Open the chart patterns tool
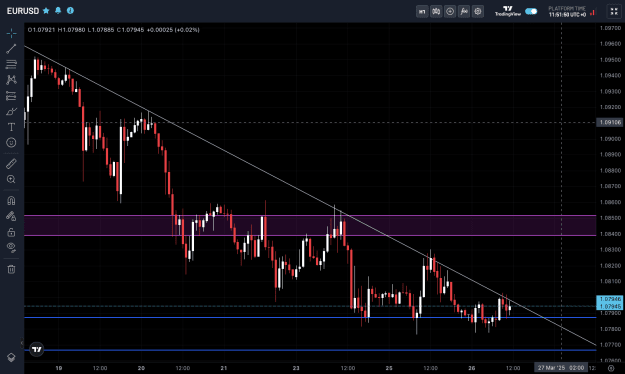The height and width of the screenshot is (374, 625). (x=11, y=80)
